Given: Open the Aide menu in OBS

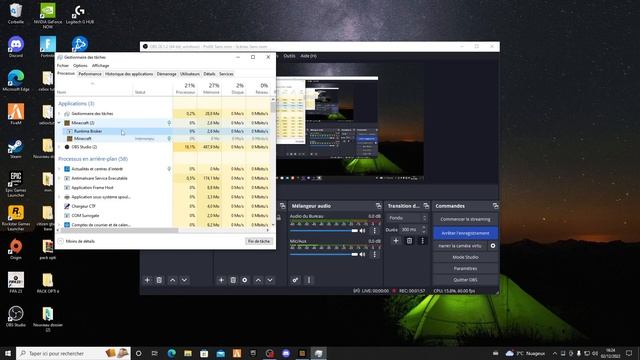Looking at the screenshot, I should pos(308,56).
